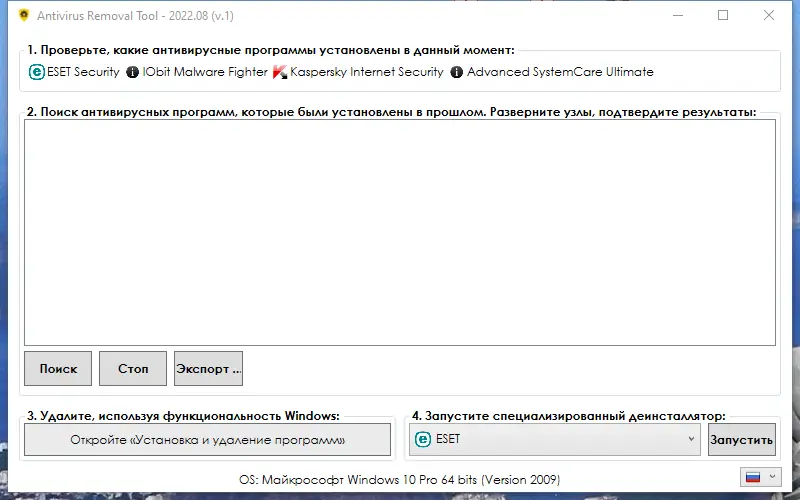
Task: Click the ESET Security logo icon
Action: [37, 72]
